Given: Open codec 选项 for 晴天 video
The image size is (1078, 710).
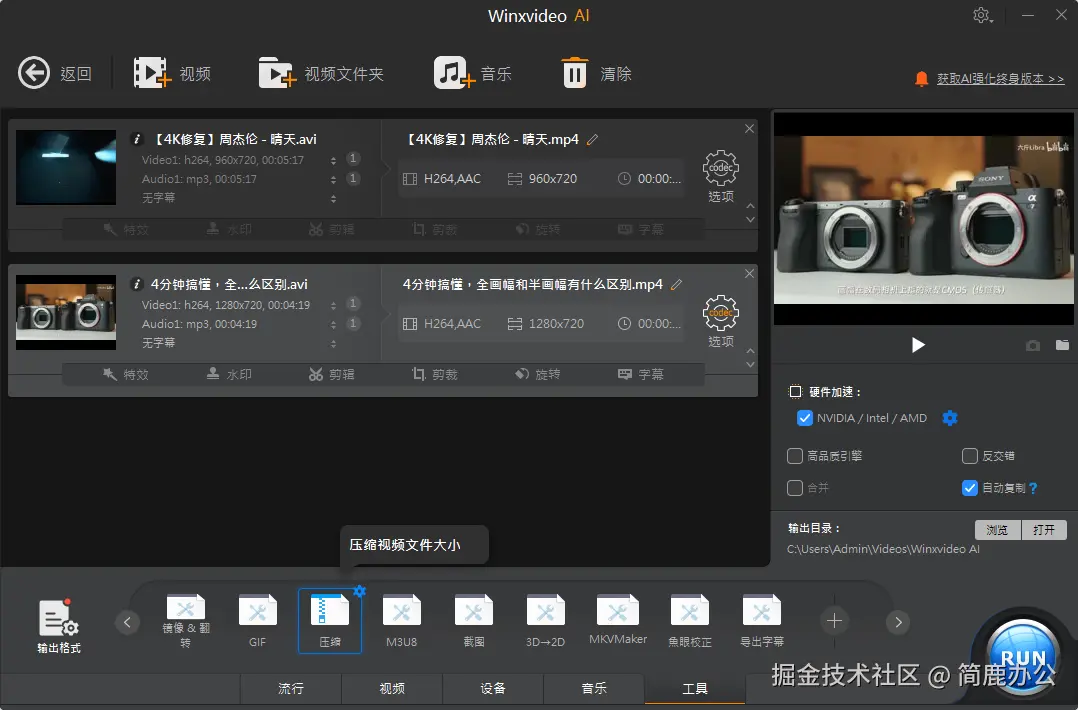Looking at the screenshot, I should 720,176.
